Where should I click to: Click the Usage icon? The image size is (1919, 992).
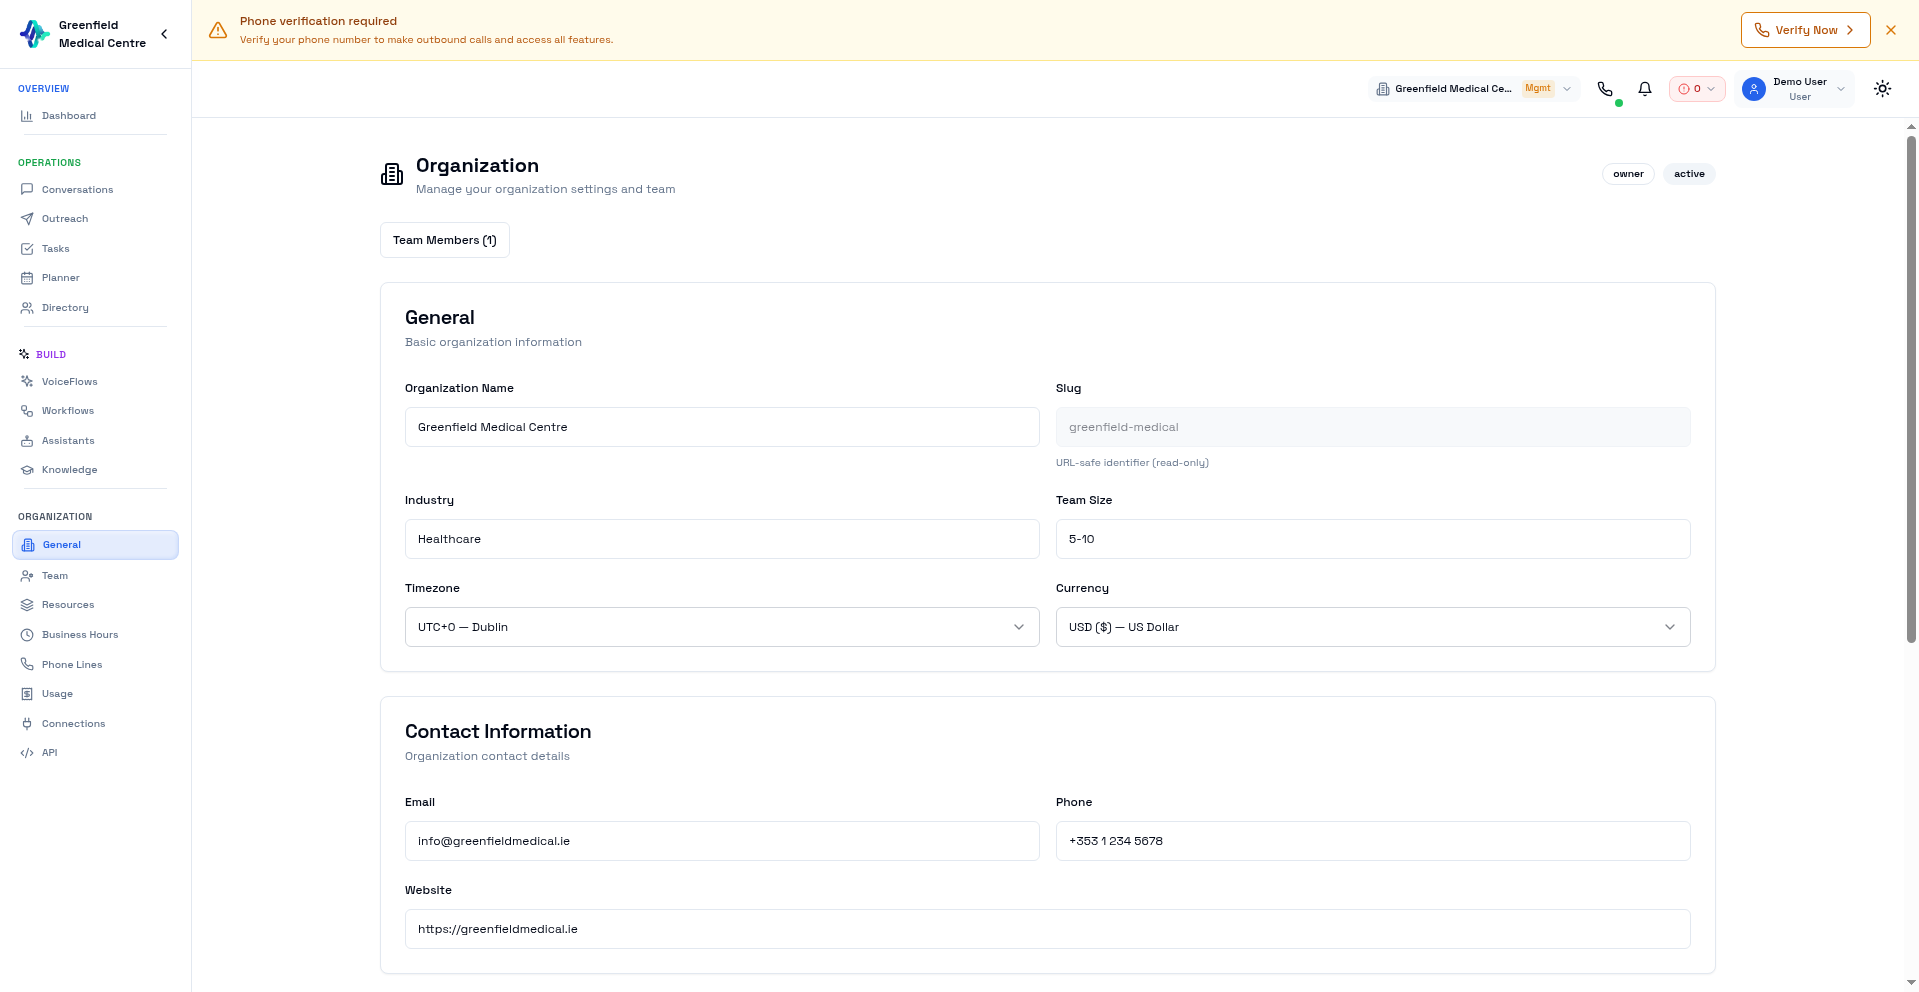[27, 694]
